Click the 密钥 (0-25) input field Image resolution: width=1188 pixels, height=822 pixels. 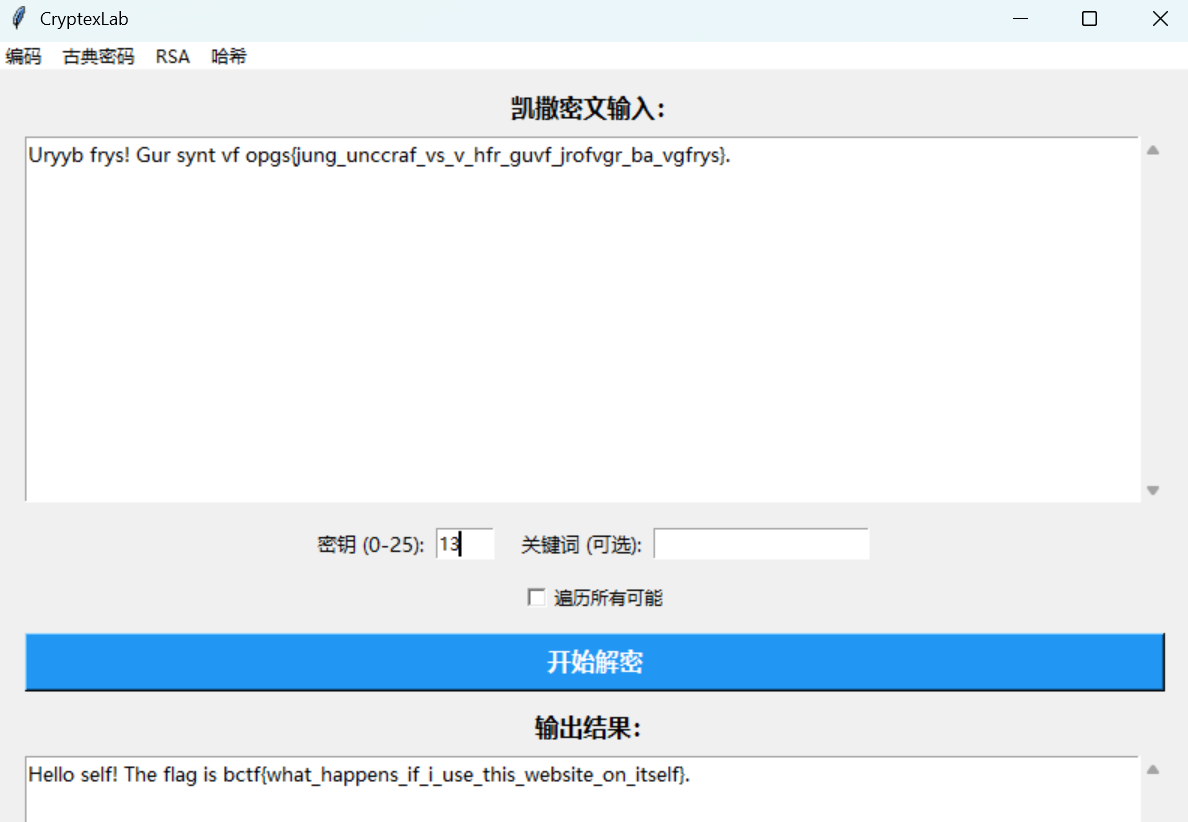[x=465, y=545]
